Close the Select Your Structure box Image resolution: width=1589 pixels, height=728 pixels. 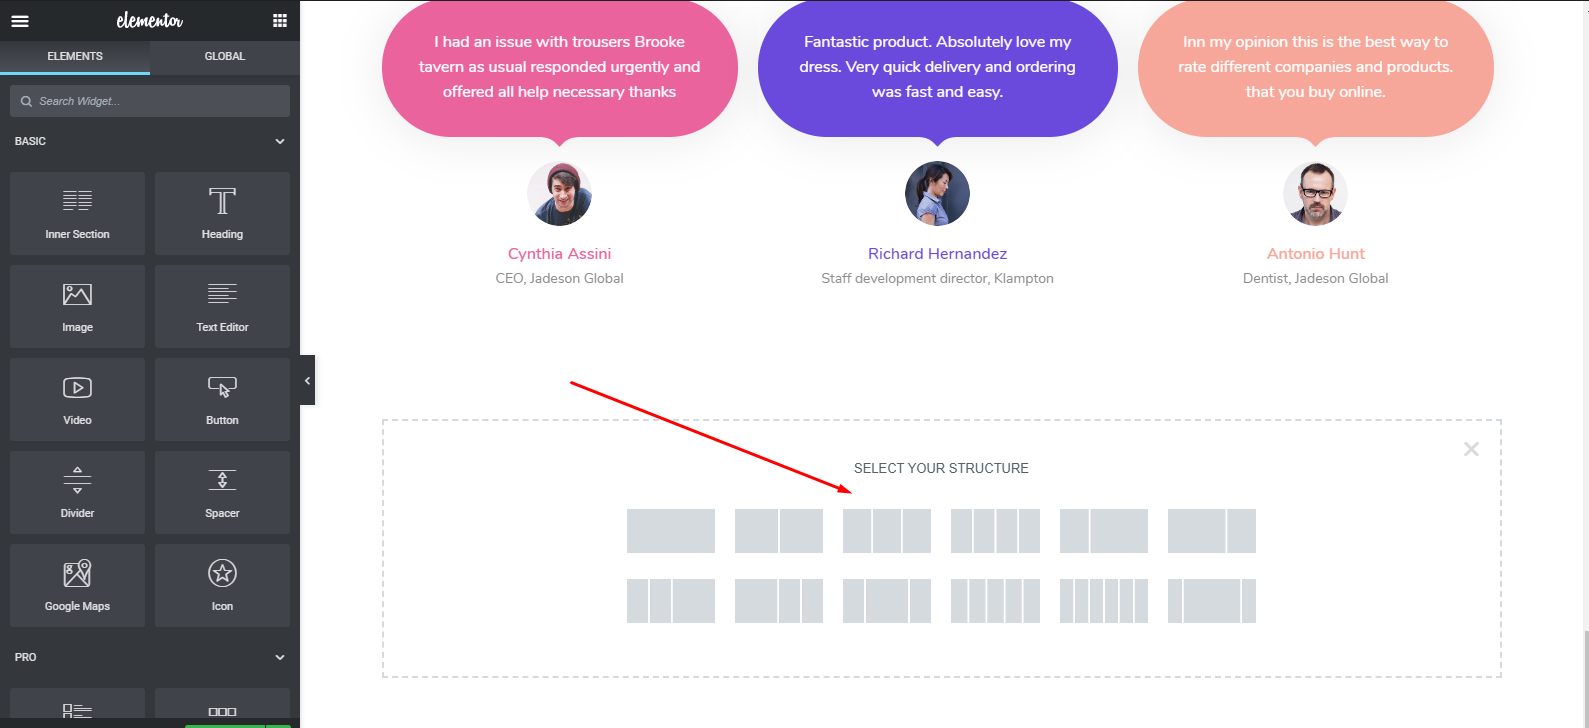click(x=1471, y=449)
